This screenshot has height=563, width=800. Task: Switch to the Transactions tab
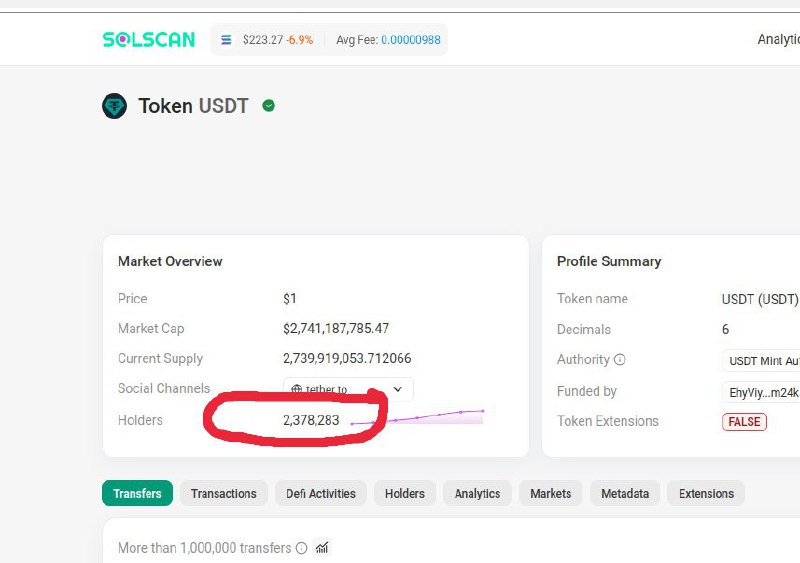click(223, 493)
